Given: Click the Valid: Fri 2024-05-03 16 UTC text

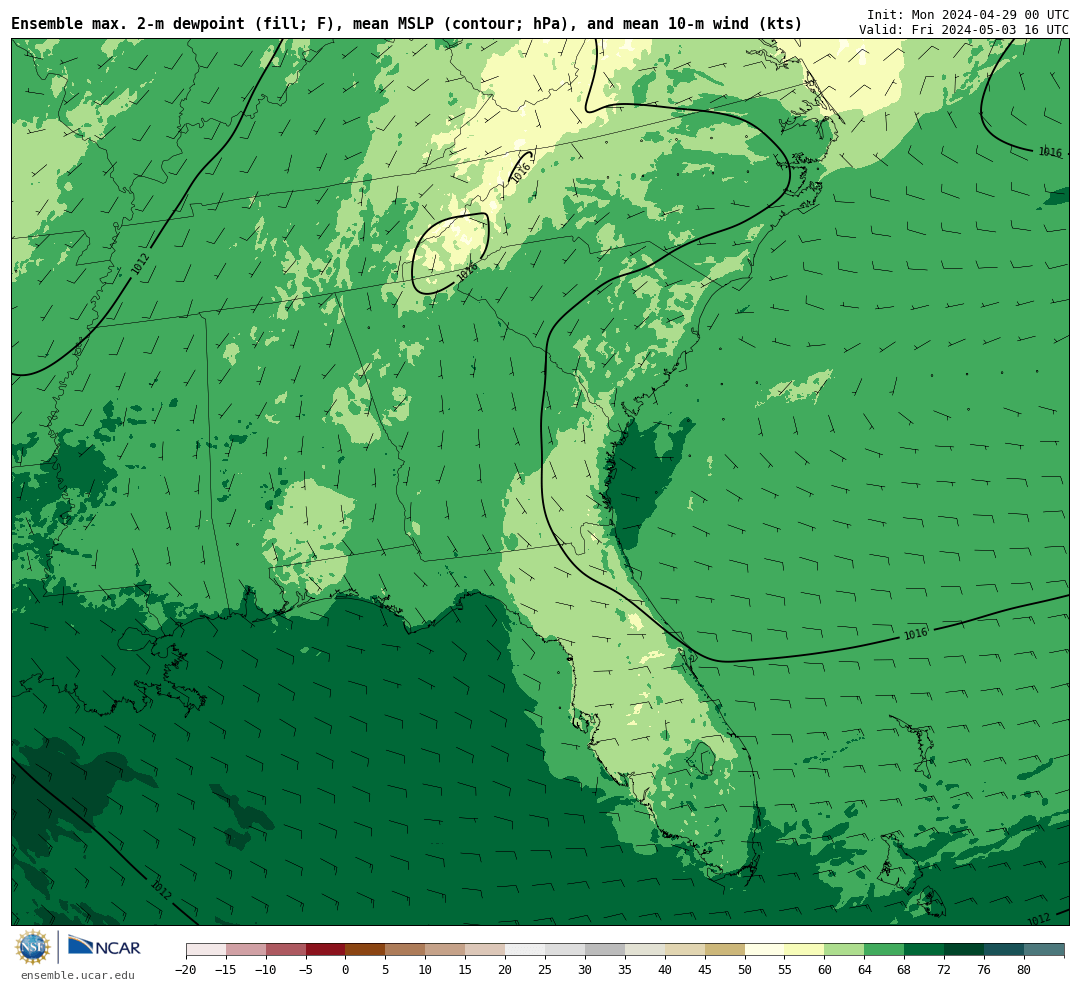Looking at the screenshot, I should 964,30.
